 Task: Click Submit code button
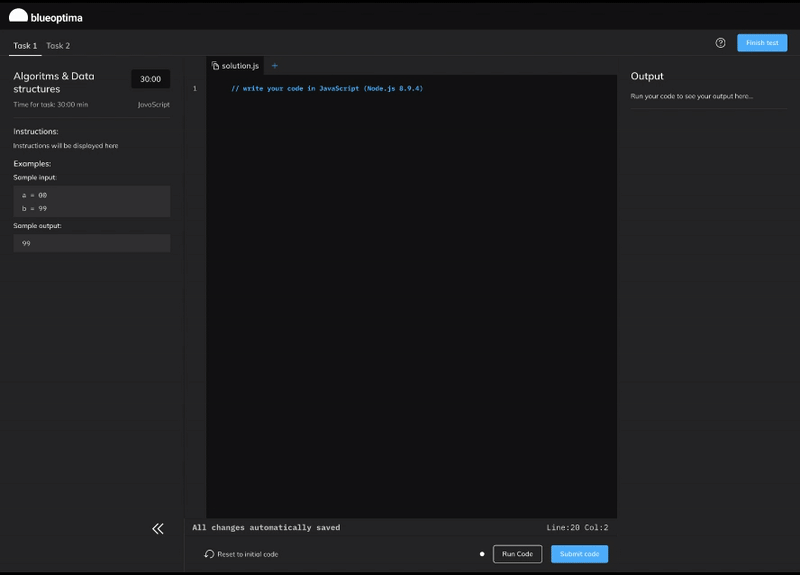(579, 554)
